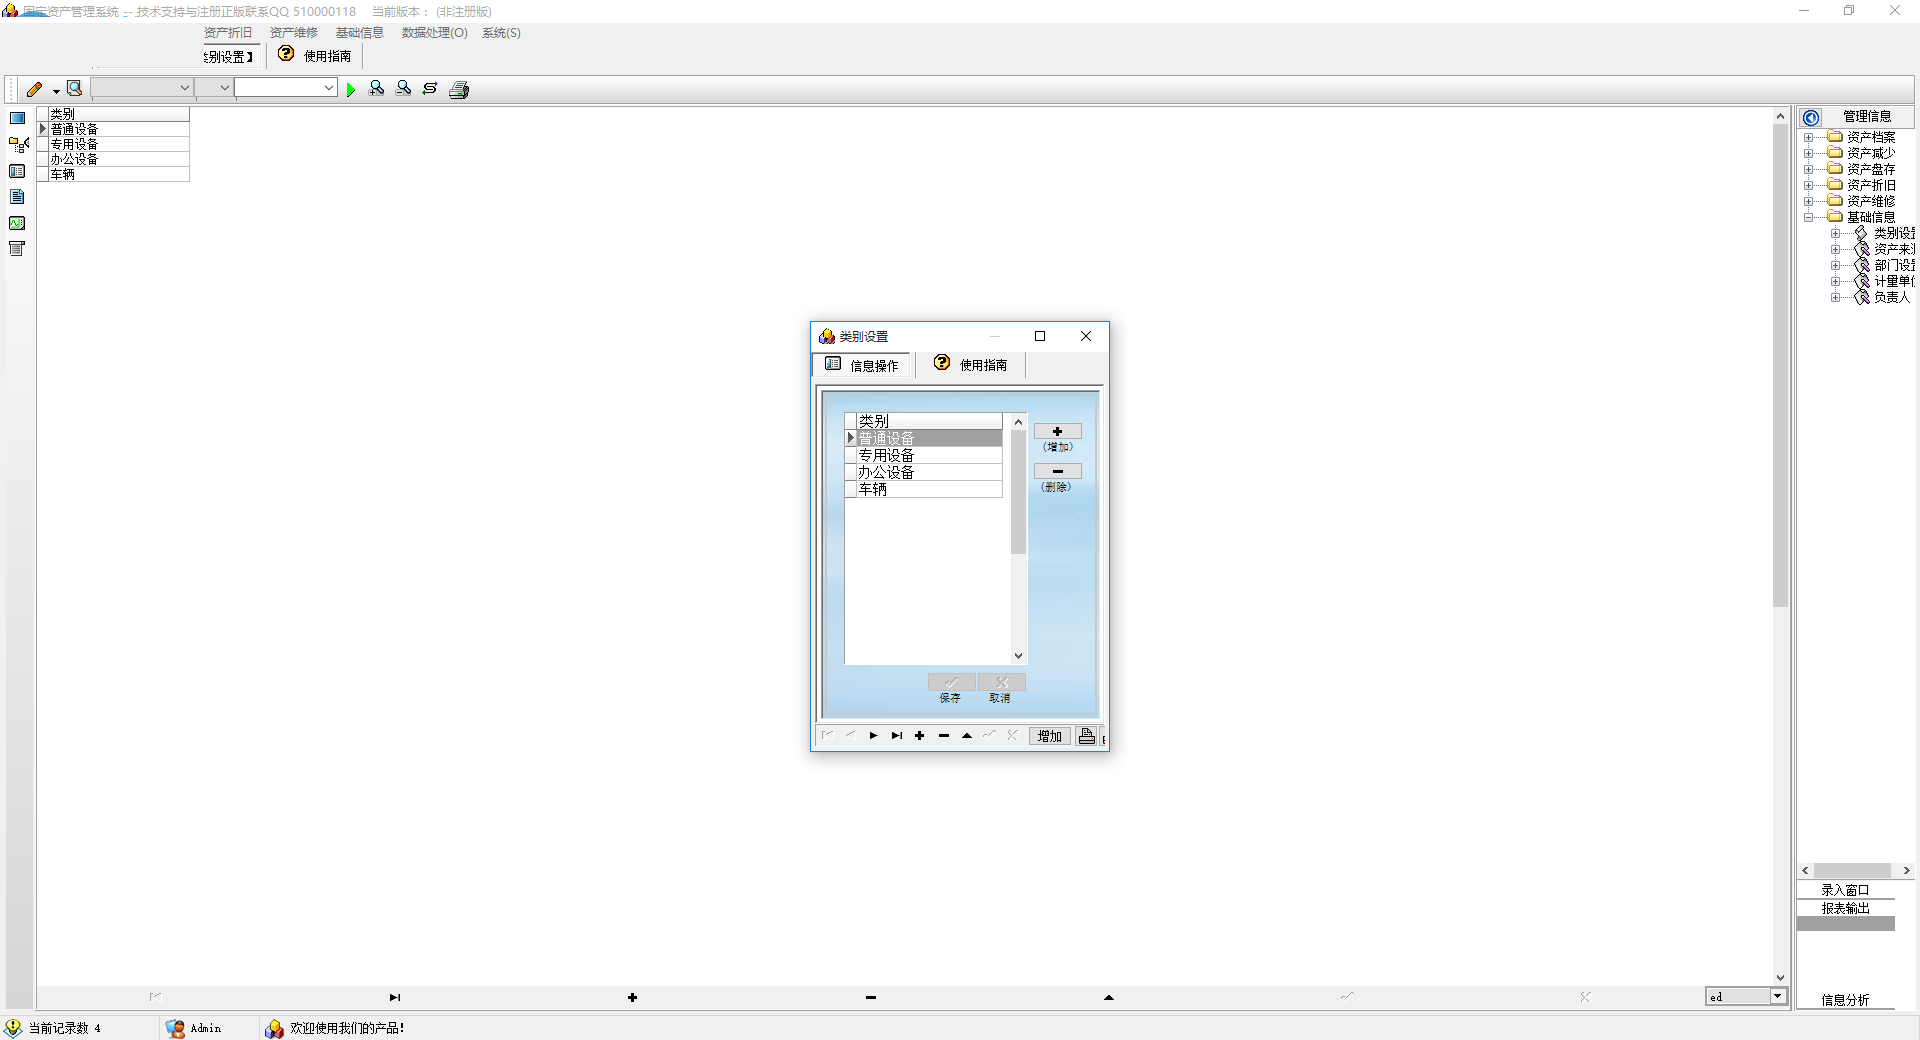The height and width of the screenshot is (1040, 1920).
Task: Open the 数据处理(O) menu
Action: click(x=434, y=33)
